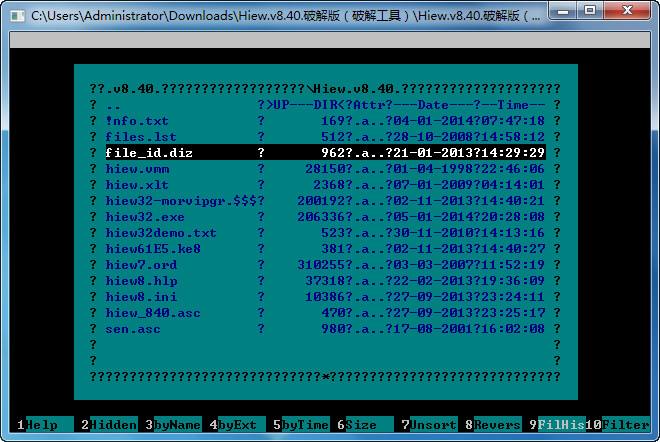Viewport: 660px width, 442px height.
Task: Sort files with 4 byExt
Action: [x=237, y=425]
